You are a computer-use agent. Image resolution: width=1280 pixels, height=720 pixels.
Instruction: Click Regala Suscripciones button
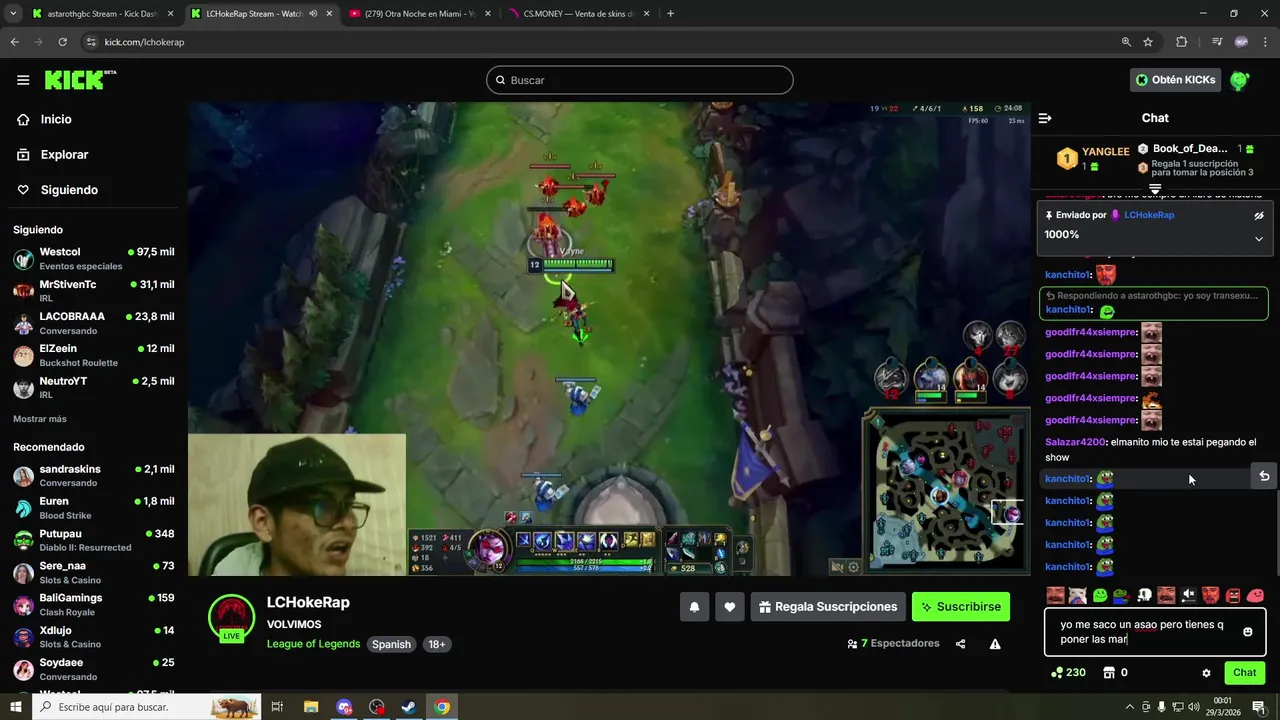point(828,607)
